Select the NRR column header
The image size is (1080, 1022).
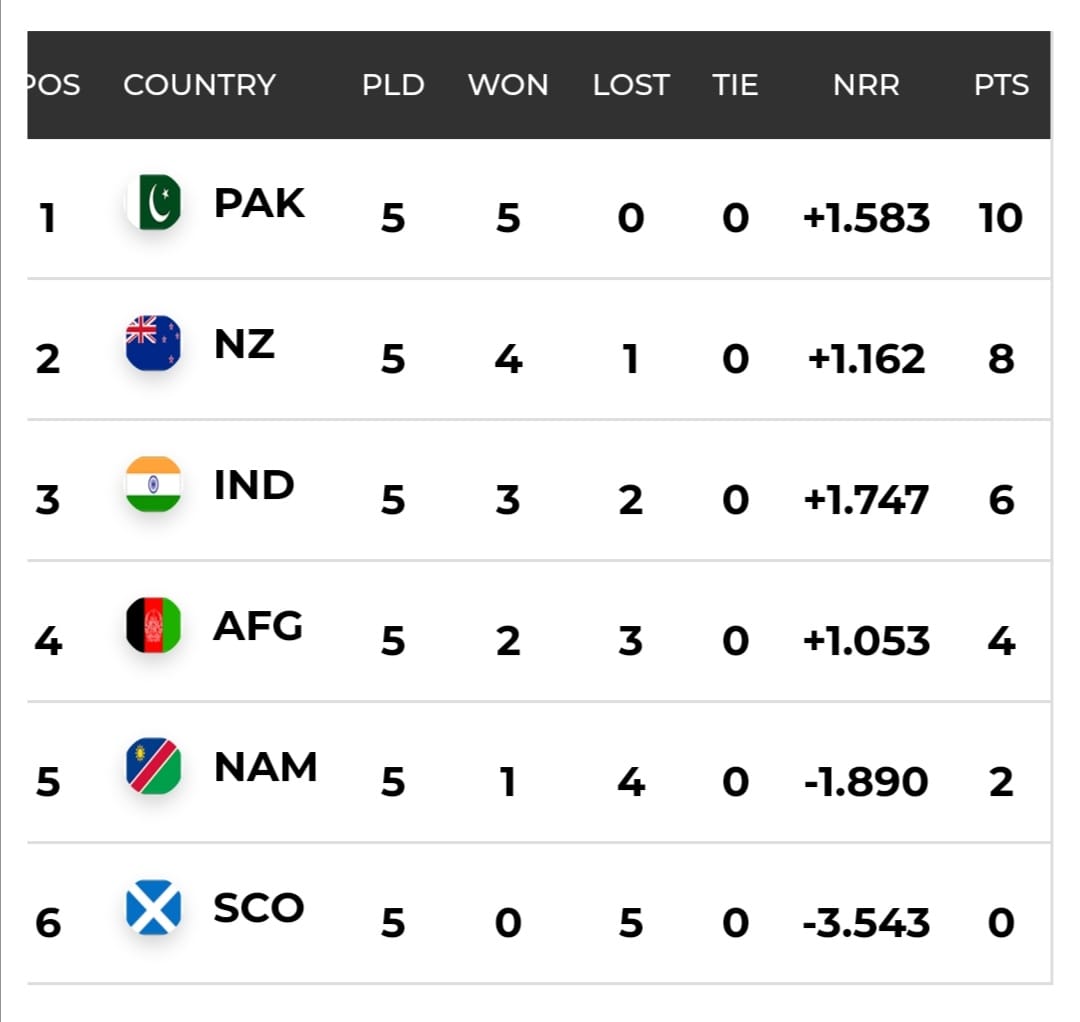[866, 85]
